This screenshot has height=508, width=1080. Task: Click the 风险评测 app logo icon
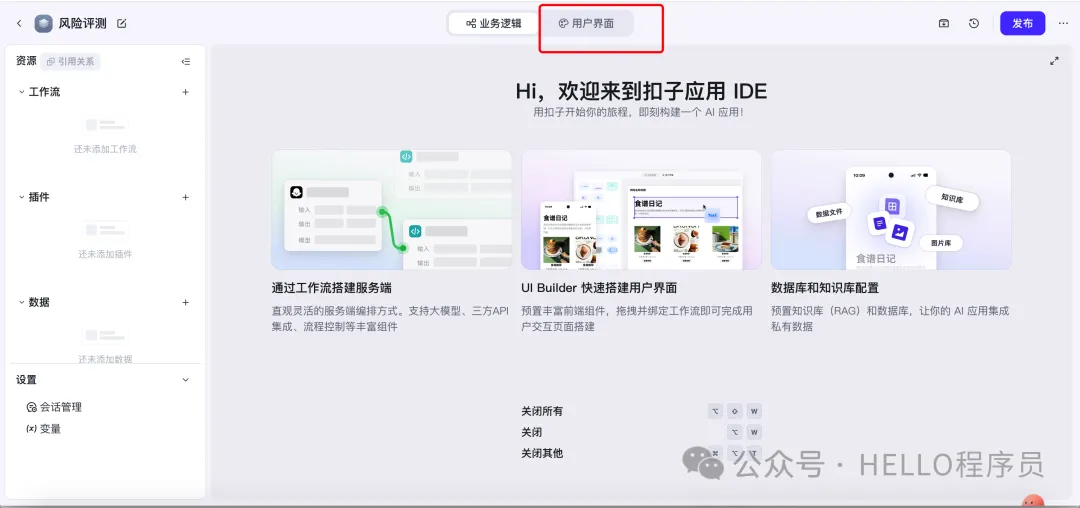43,23
